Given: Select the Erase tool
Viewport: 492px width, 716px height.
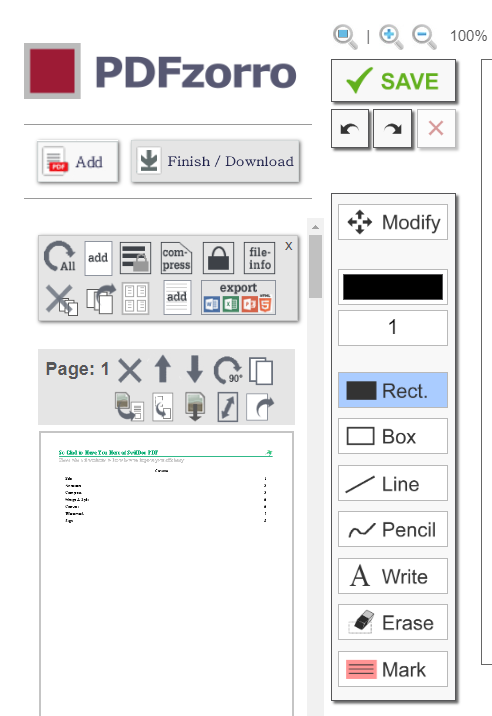Looking at the screenshot, I should pos(393,622).
